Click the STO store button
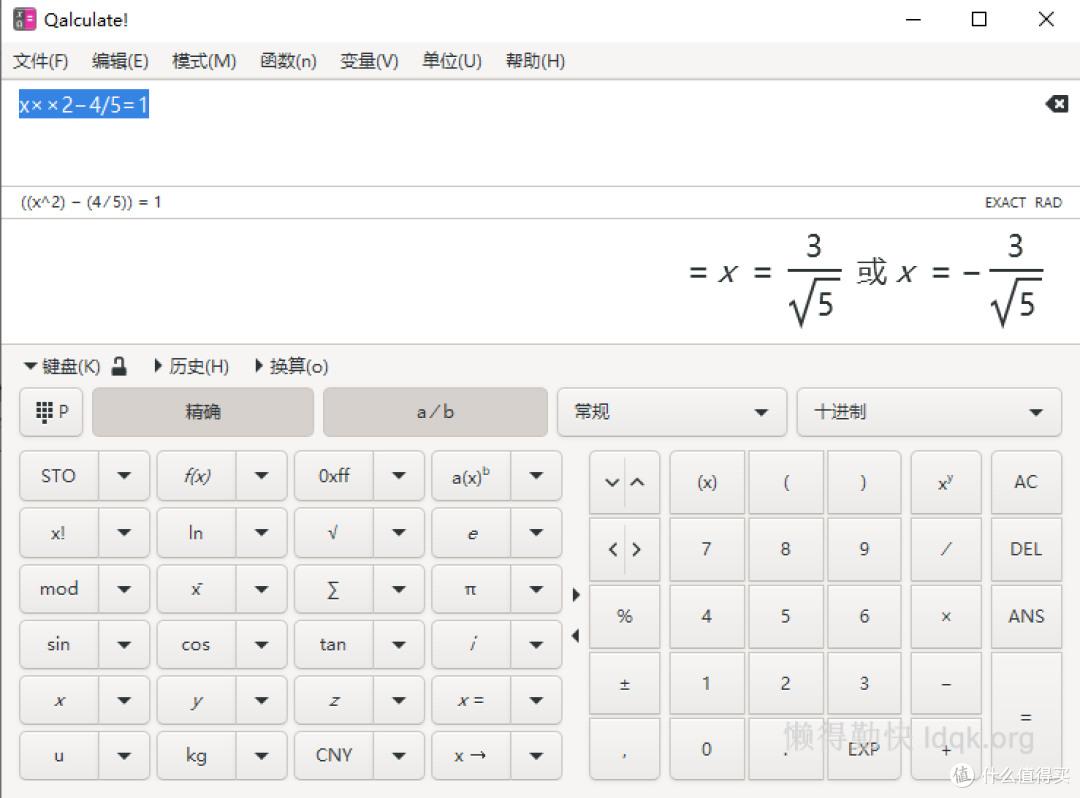 pos(59,476)
